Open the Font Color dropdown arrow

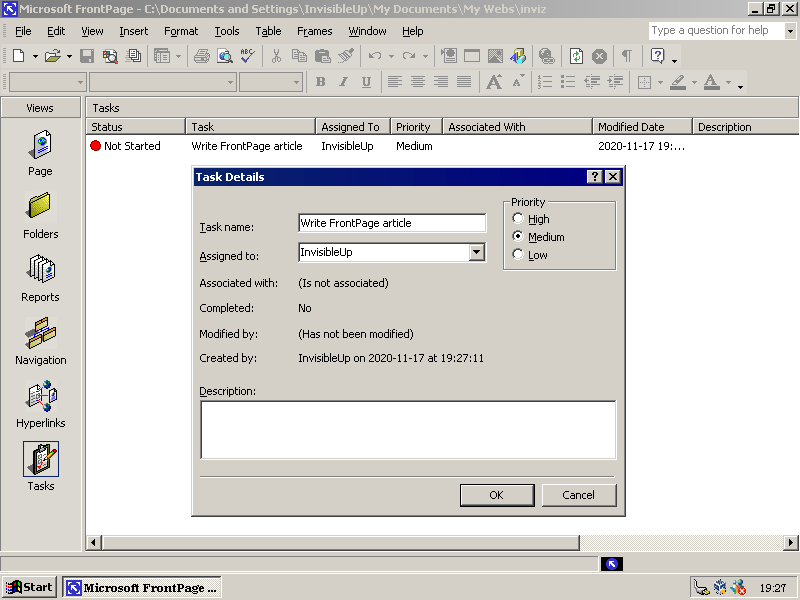[x=729, y=82]
